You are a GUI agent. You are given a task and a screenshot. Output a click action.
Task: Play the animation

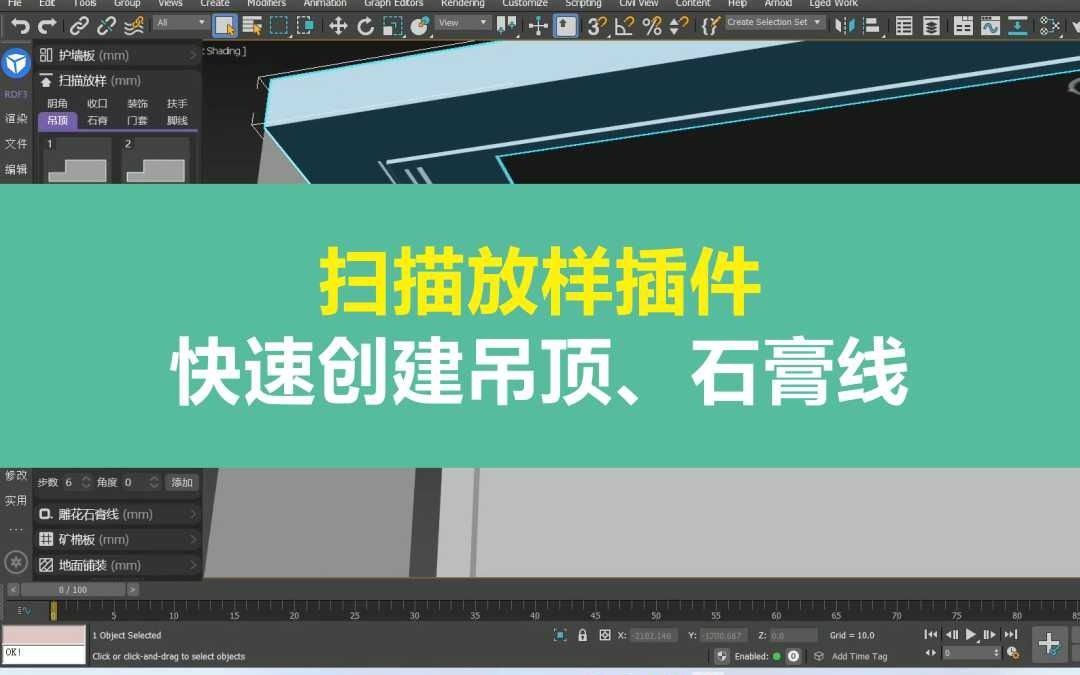click(x=970, y=634)
